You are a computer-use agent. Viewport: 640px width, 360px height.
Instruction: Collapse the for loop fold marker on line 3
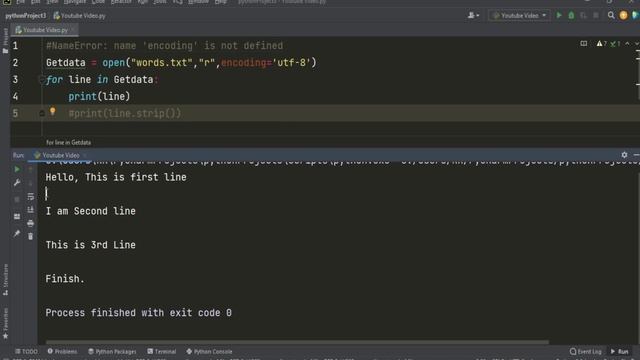pos(41,79)
